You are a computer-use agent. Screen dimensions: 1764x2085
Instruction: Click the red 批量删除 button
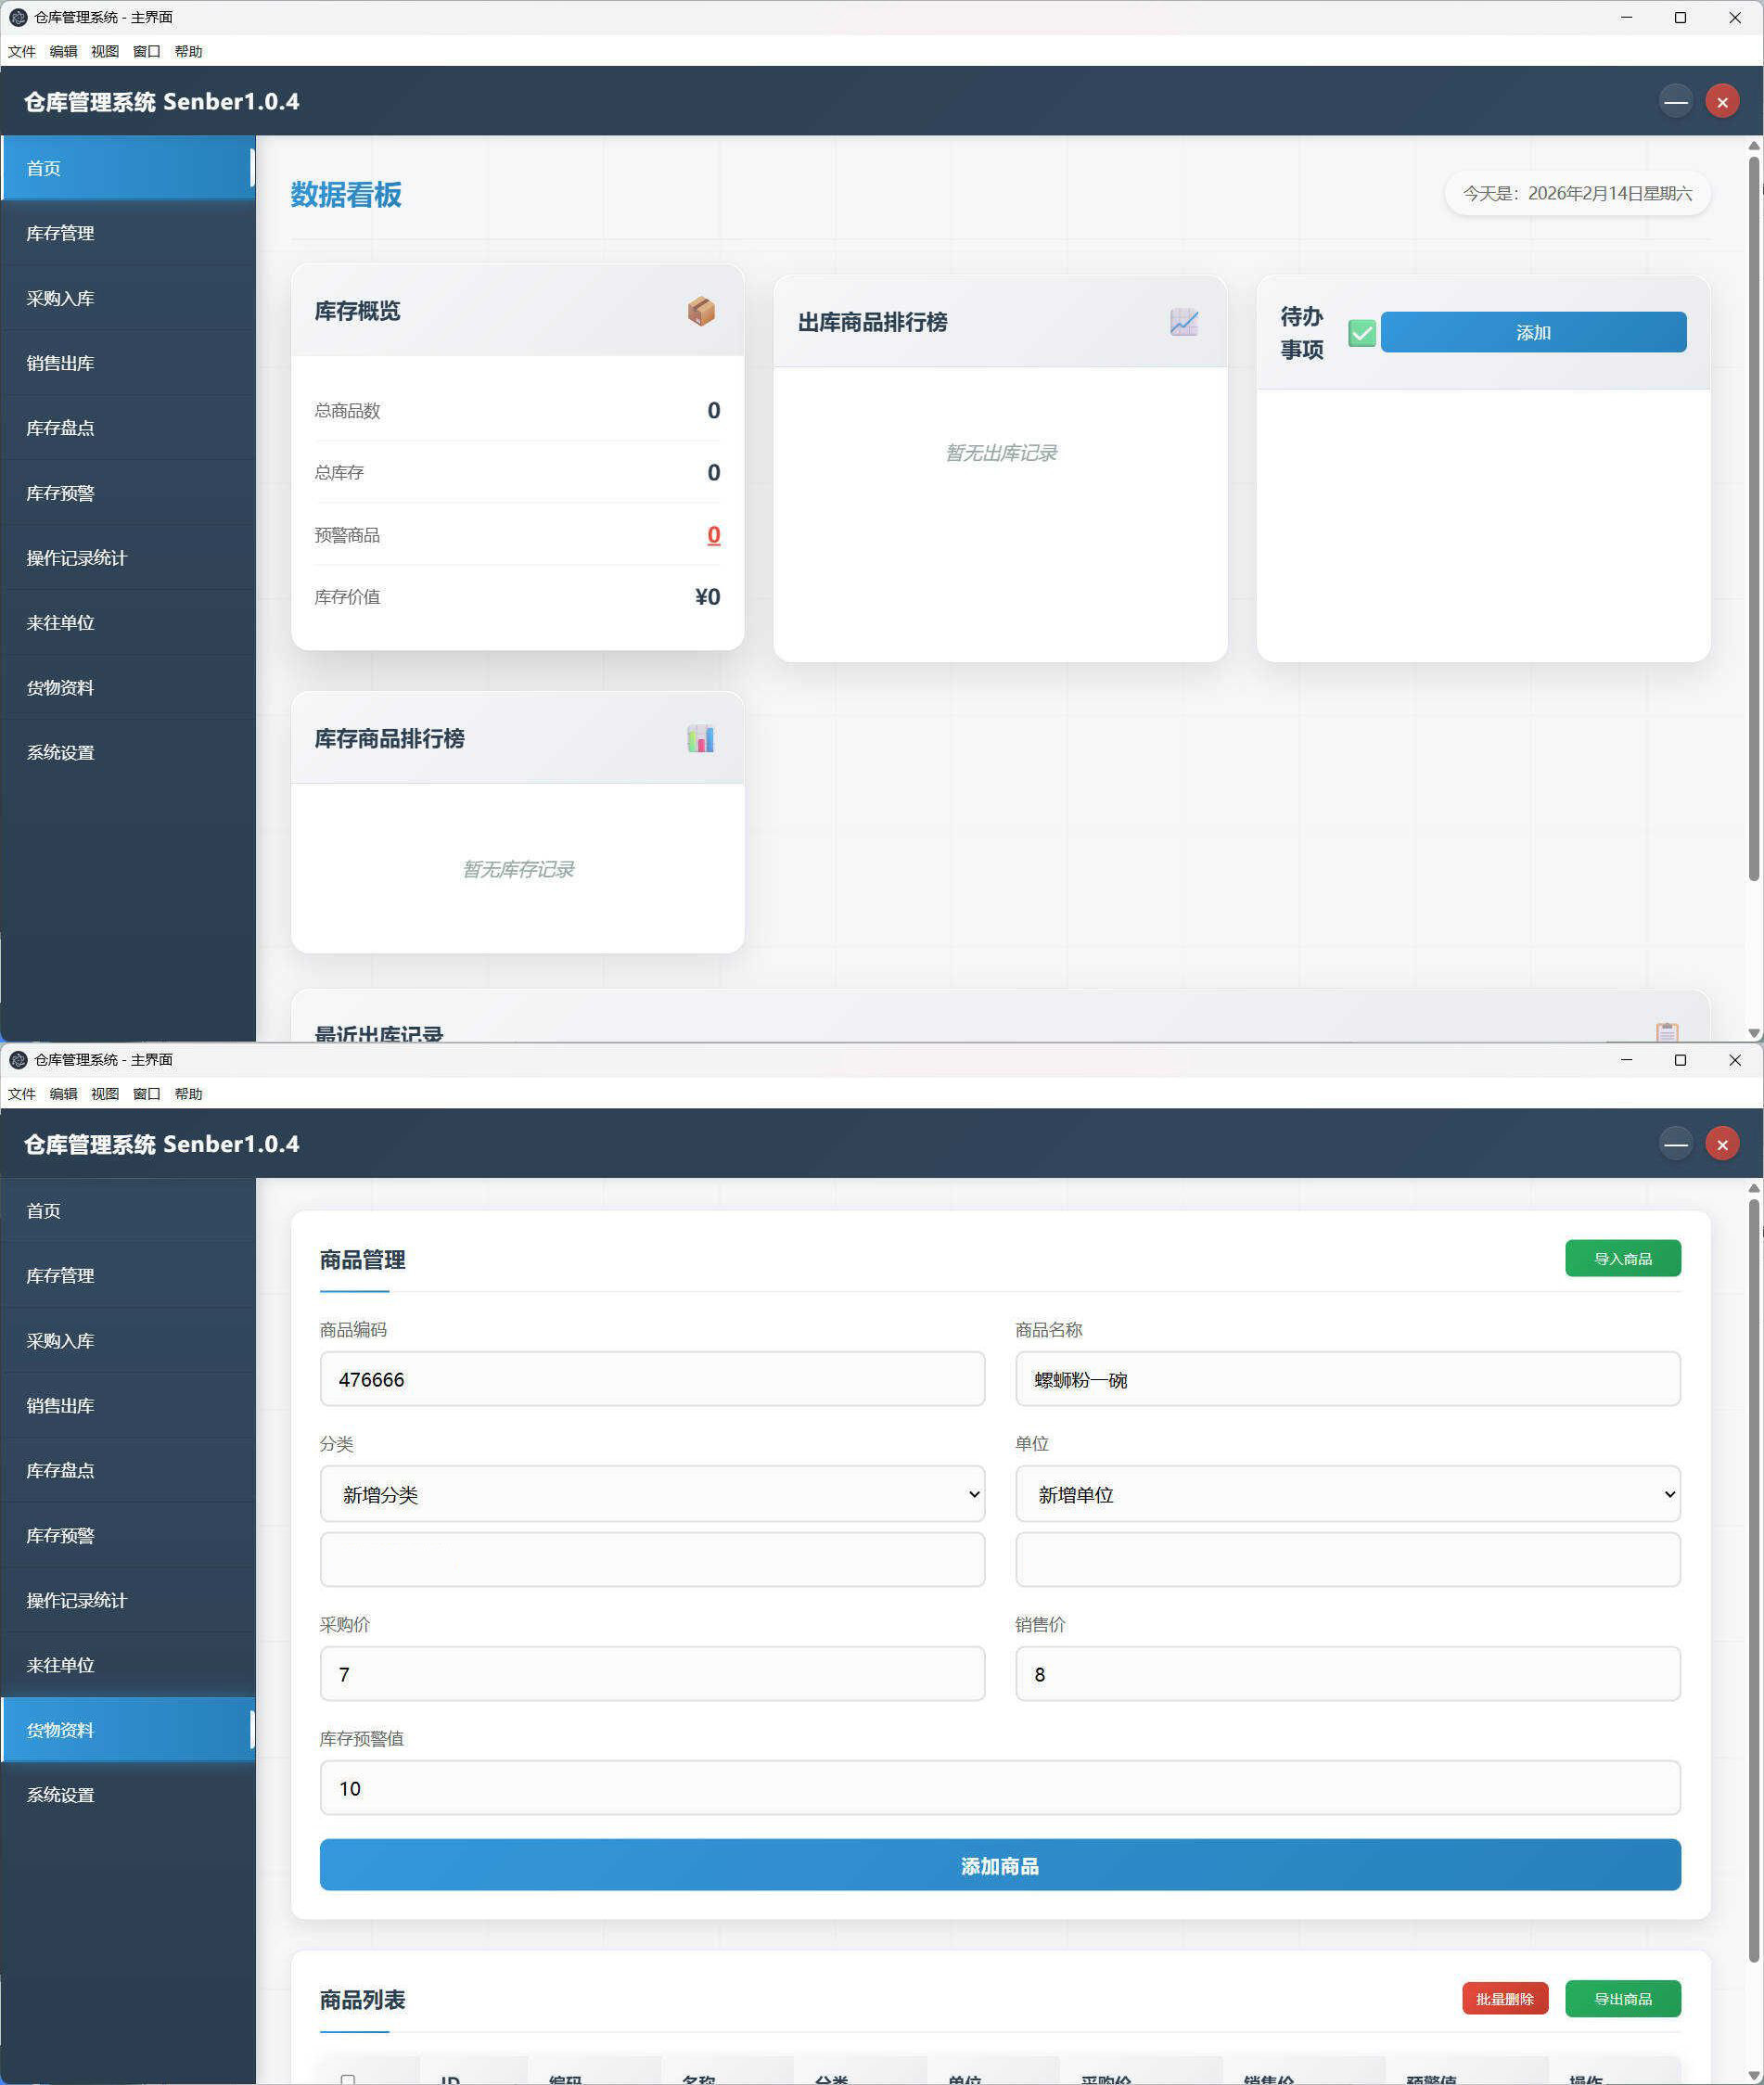[1505, 1999]
